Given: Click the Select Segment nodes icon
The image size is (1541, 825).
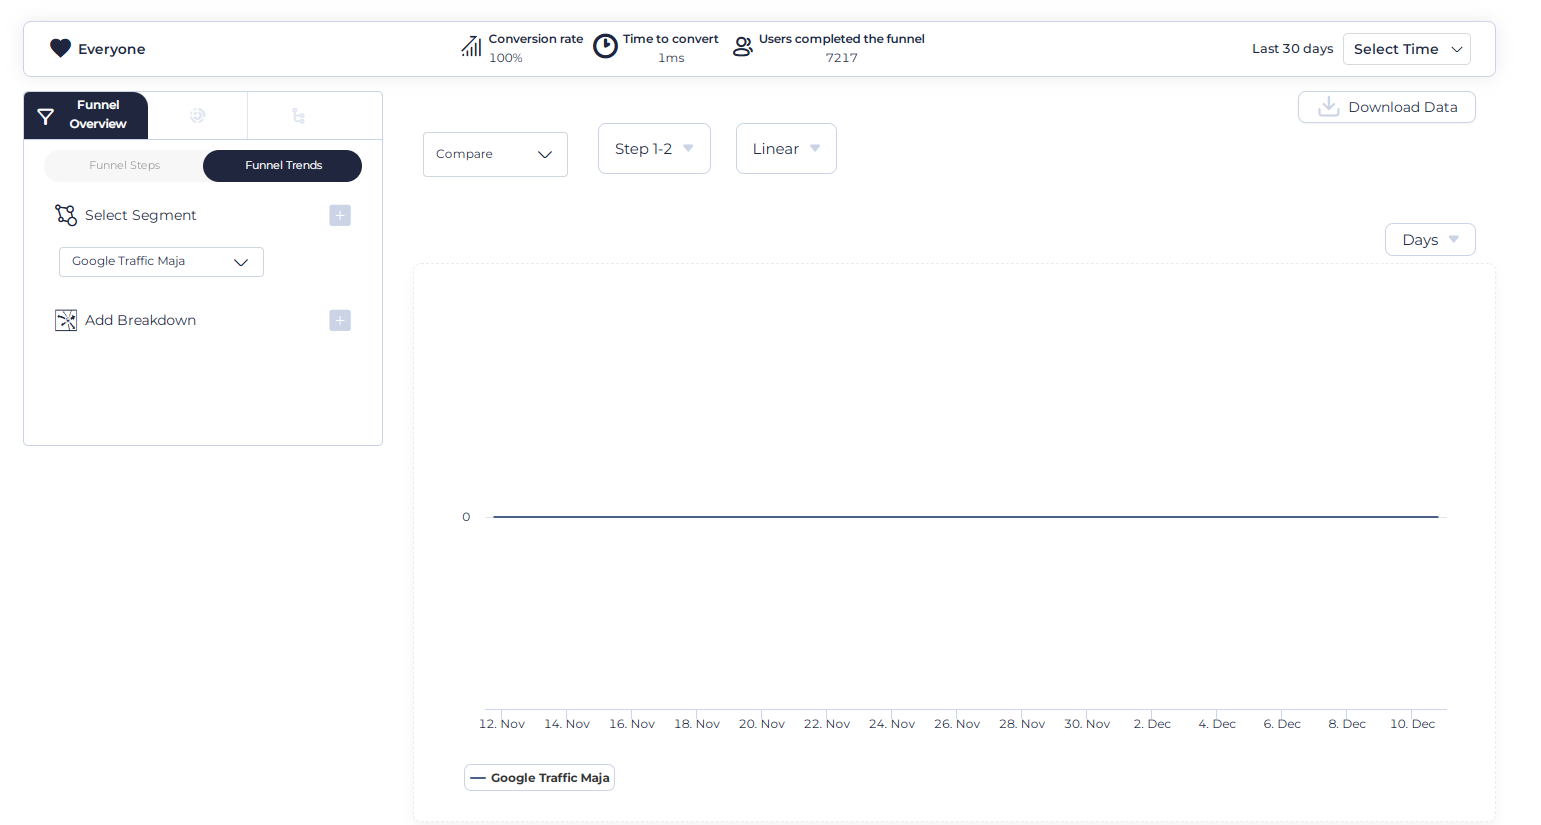Looking at the screenshot, I should pyautogui.click(x=66, y=215).
